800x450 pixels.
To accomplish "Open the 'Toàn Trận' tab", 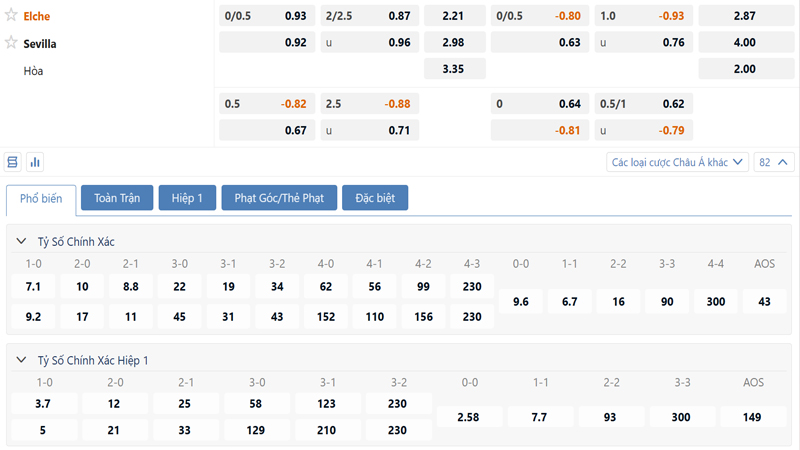I will pyautogui.click(x=117, y=198).
